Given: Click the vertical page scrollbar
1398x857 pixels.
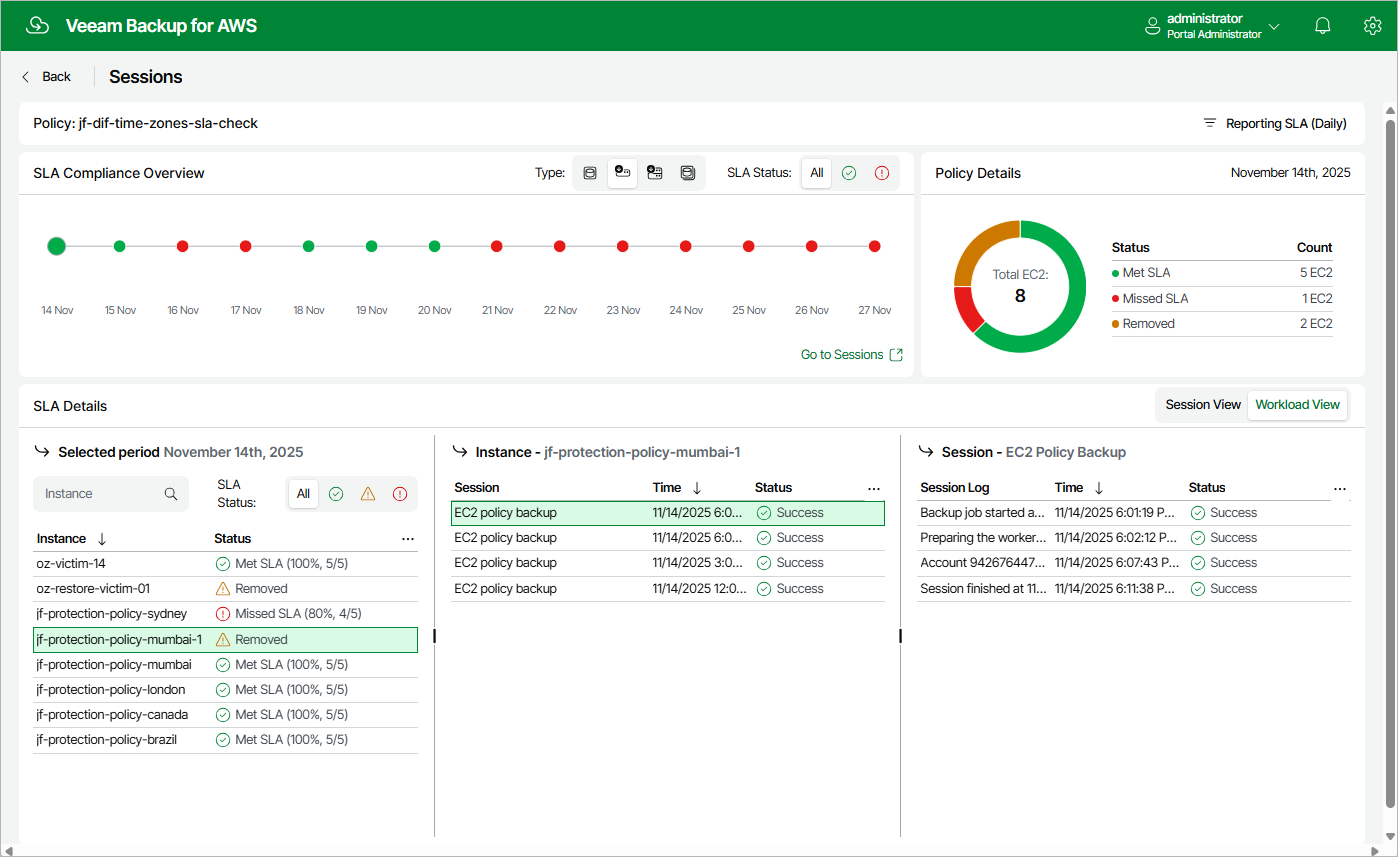Looking at the screenshot, I should 1390,462.
